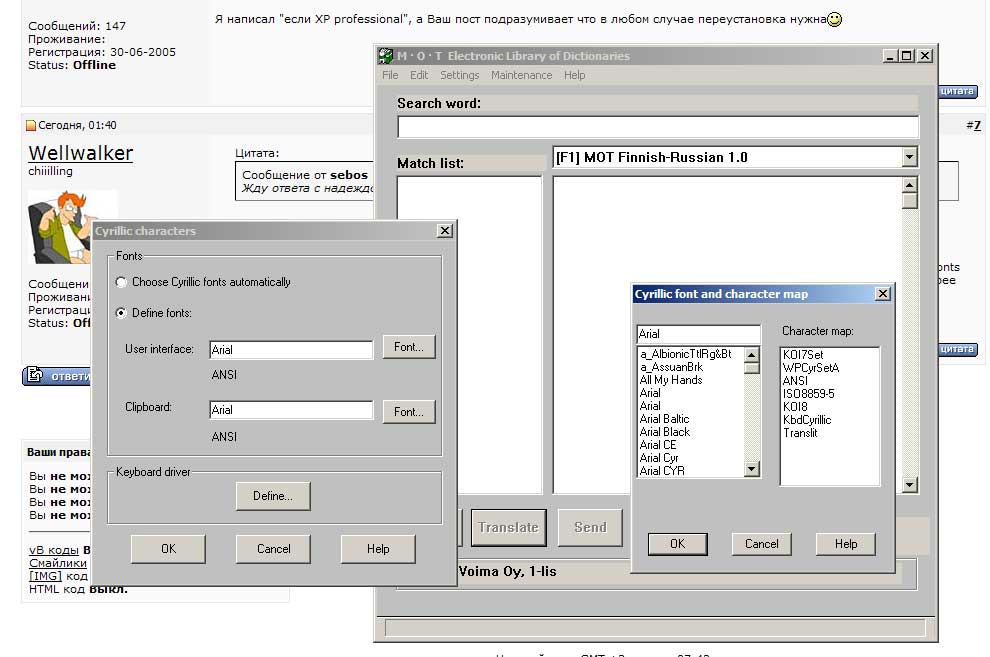The width and height of the screenshot is (990, 657).
Task: Select Choose Cyrillic fonts automatically option
Action: [x=122, y=282]
